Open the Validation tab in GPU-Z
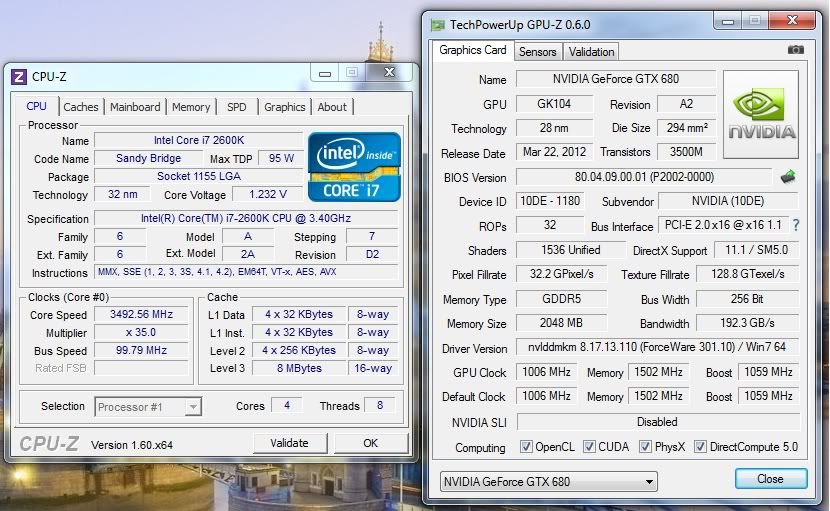 point(591,52)
